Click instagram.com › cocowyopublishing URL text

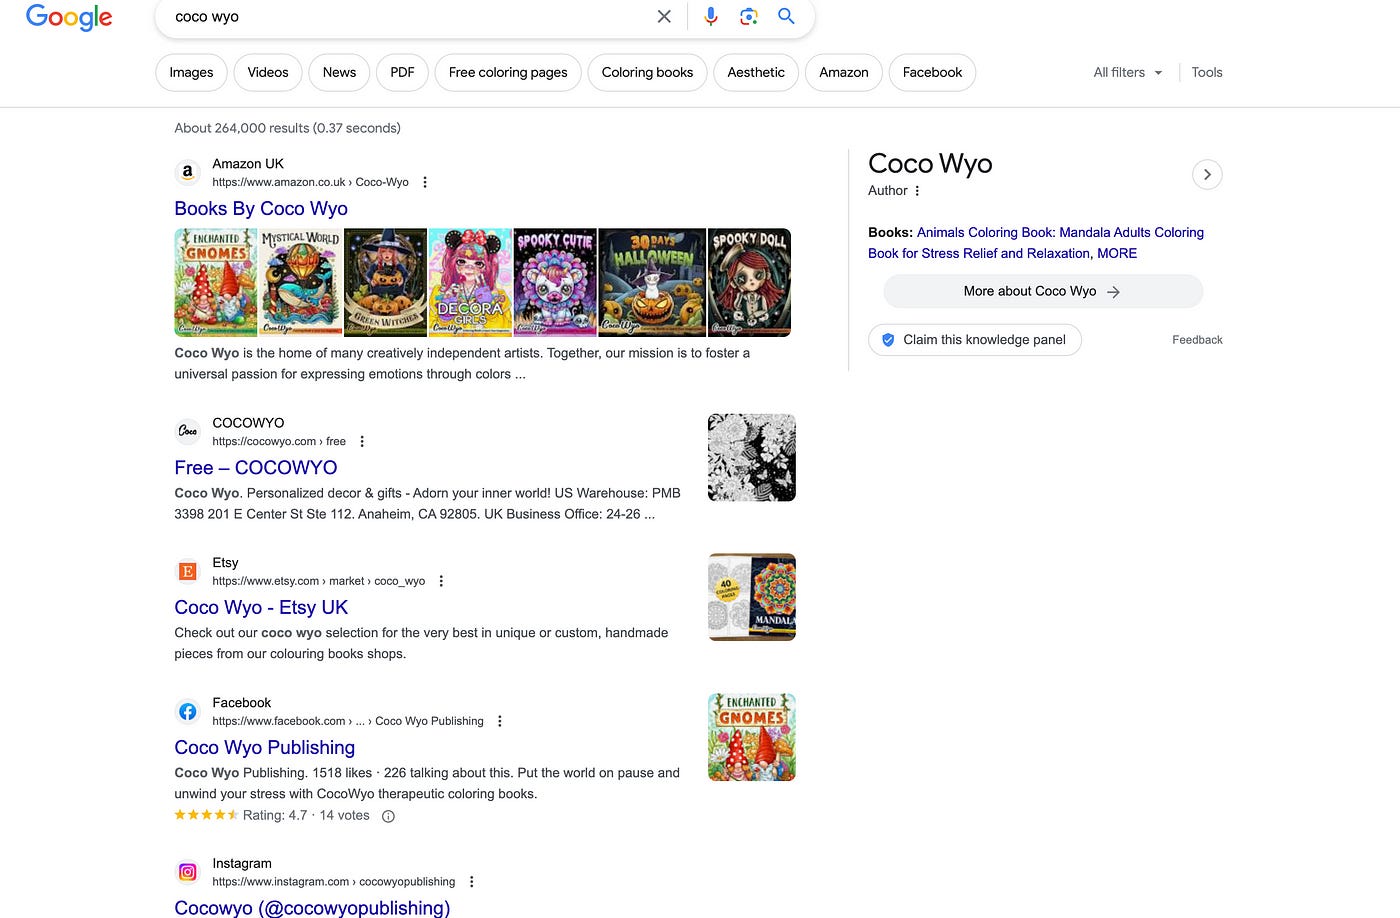tap(333, 882)
